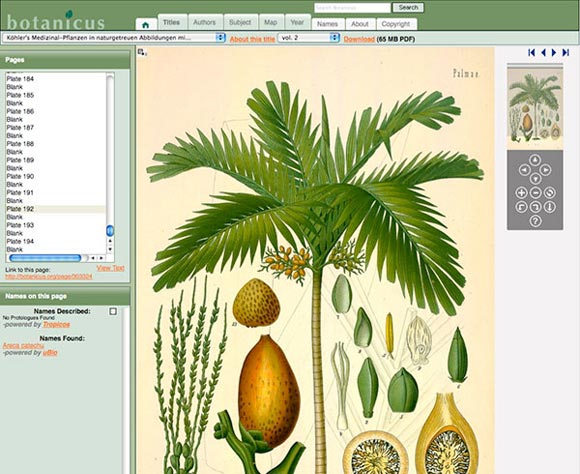Image resolution: width=580 pixels, height=474 pixels.
Task: Open the Authors tab
Action: pyautogui.click(x=205, y=22)
